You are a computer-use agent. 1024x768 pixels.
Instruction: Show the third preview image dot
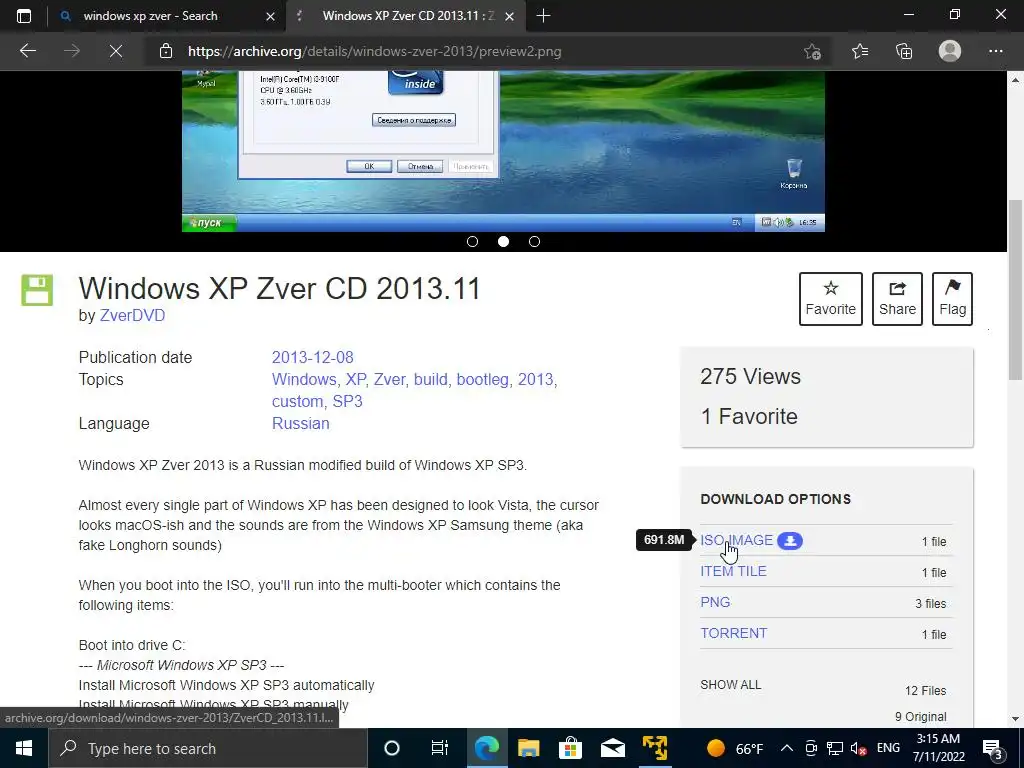pyautogui.click(x=534, y=242)
